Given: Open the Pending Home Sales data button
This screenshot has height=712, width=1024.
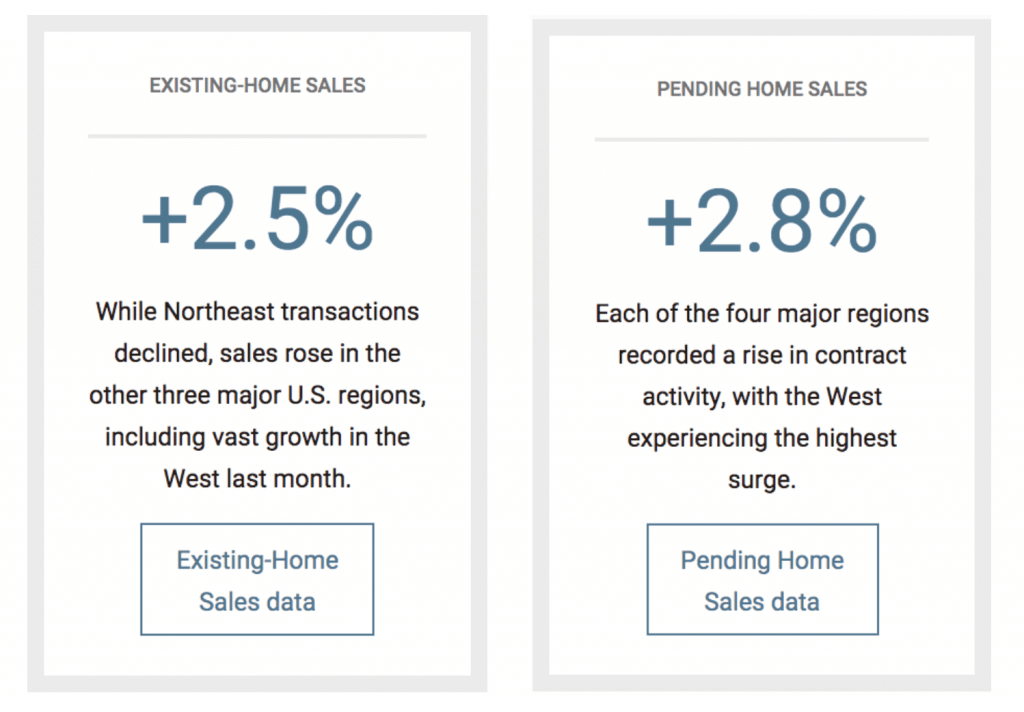Looking at the screenshot, I should pos(762,579).
